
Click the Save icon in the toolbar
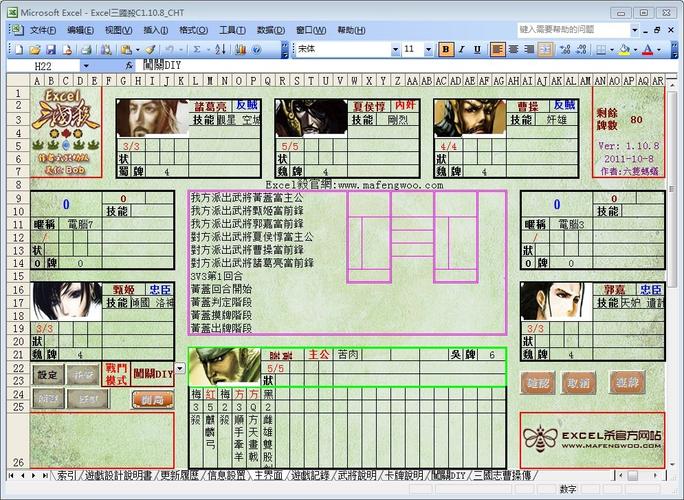(x=50, y=48)
